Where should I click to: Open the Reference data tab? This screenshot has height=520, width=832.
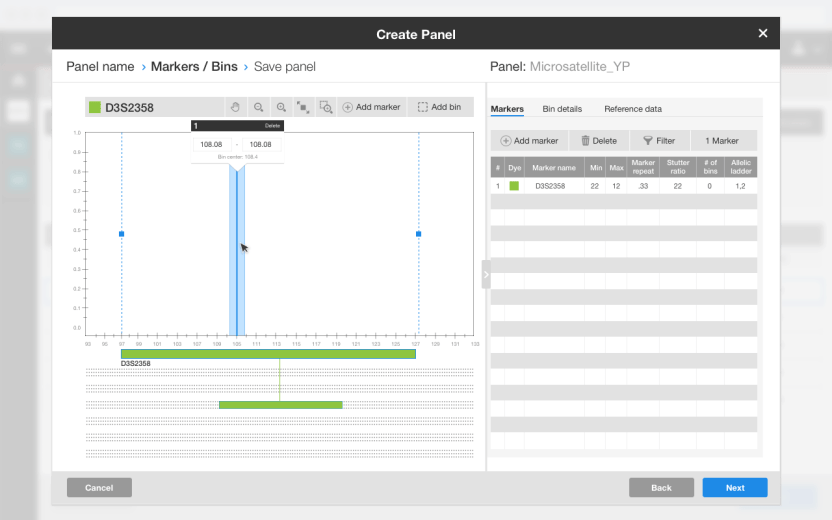coord(633,109)
